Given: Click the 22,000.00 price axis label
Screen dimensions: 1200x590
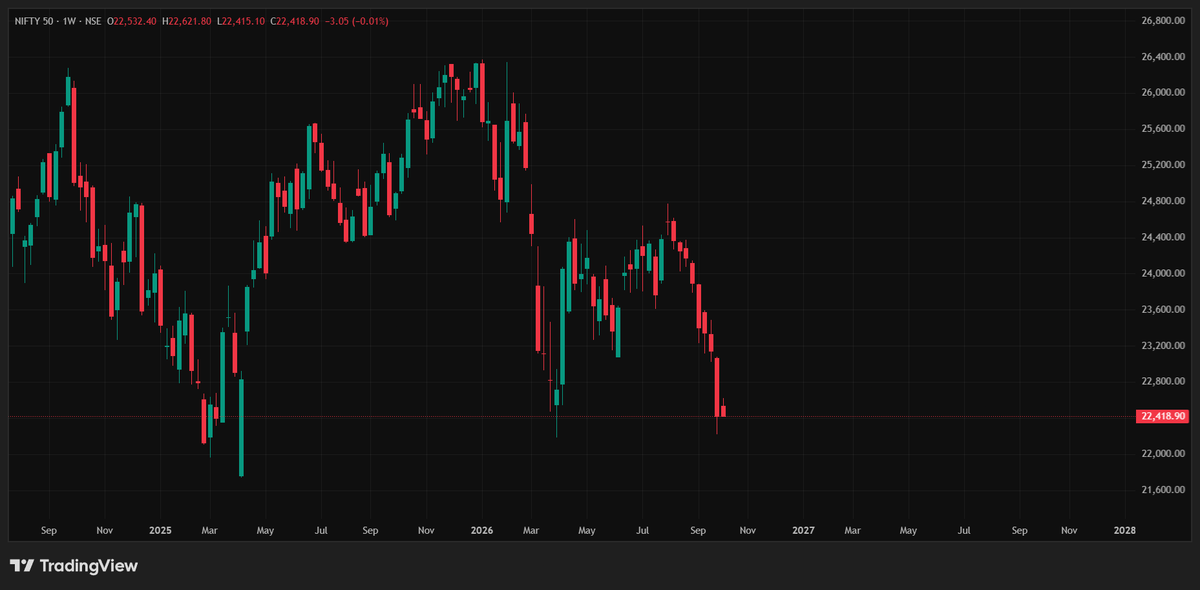Looking at the screenshot, I should 1163,453.
